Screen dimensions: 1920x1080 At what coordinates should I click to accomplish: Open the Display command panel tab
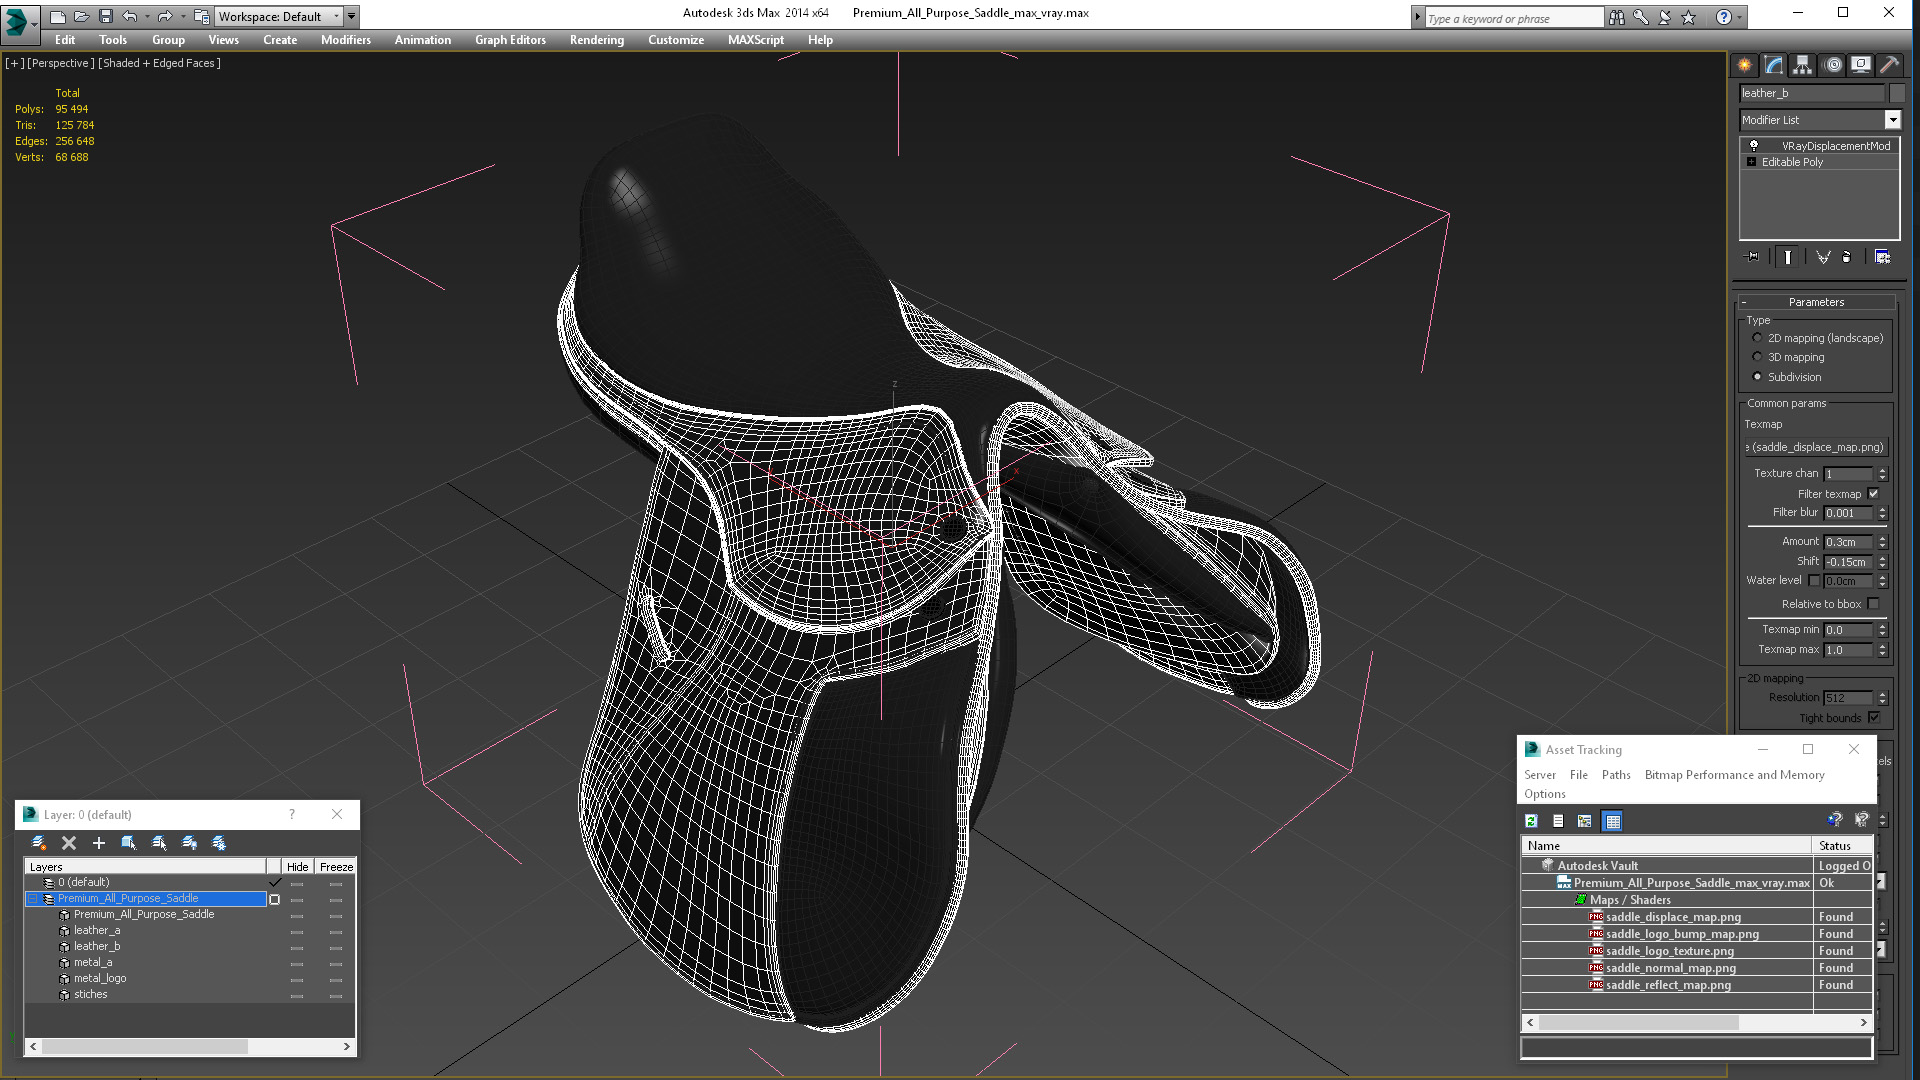pyautogui.click(x=1861, y=65)
